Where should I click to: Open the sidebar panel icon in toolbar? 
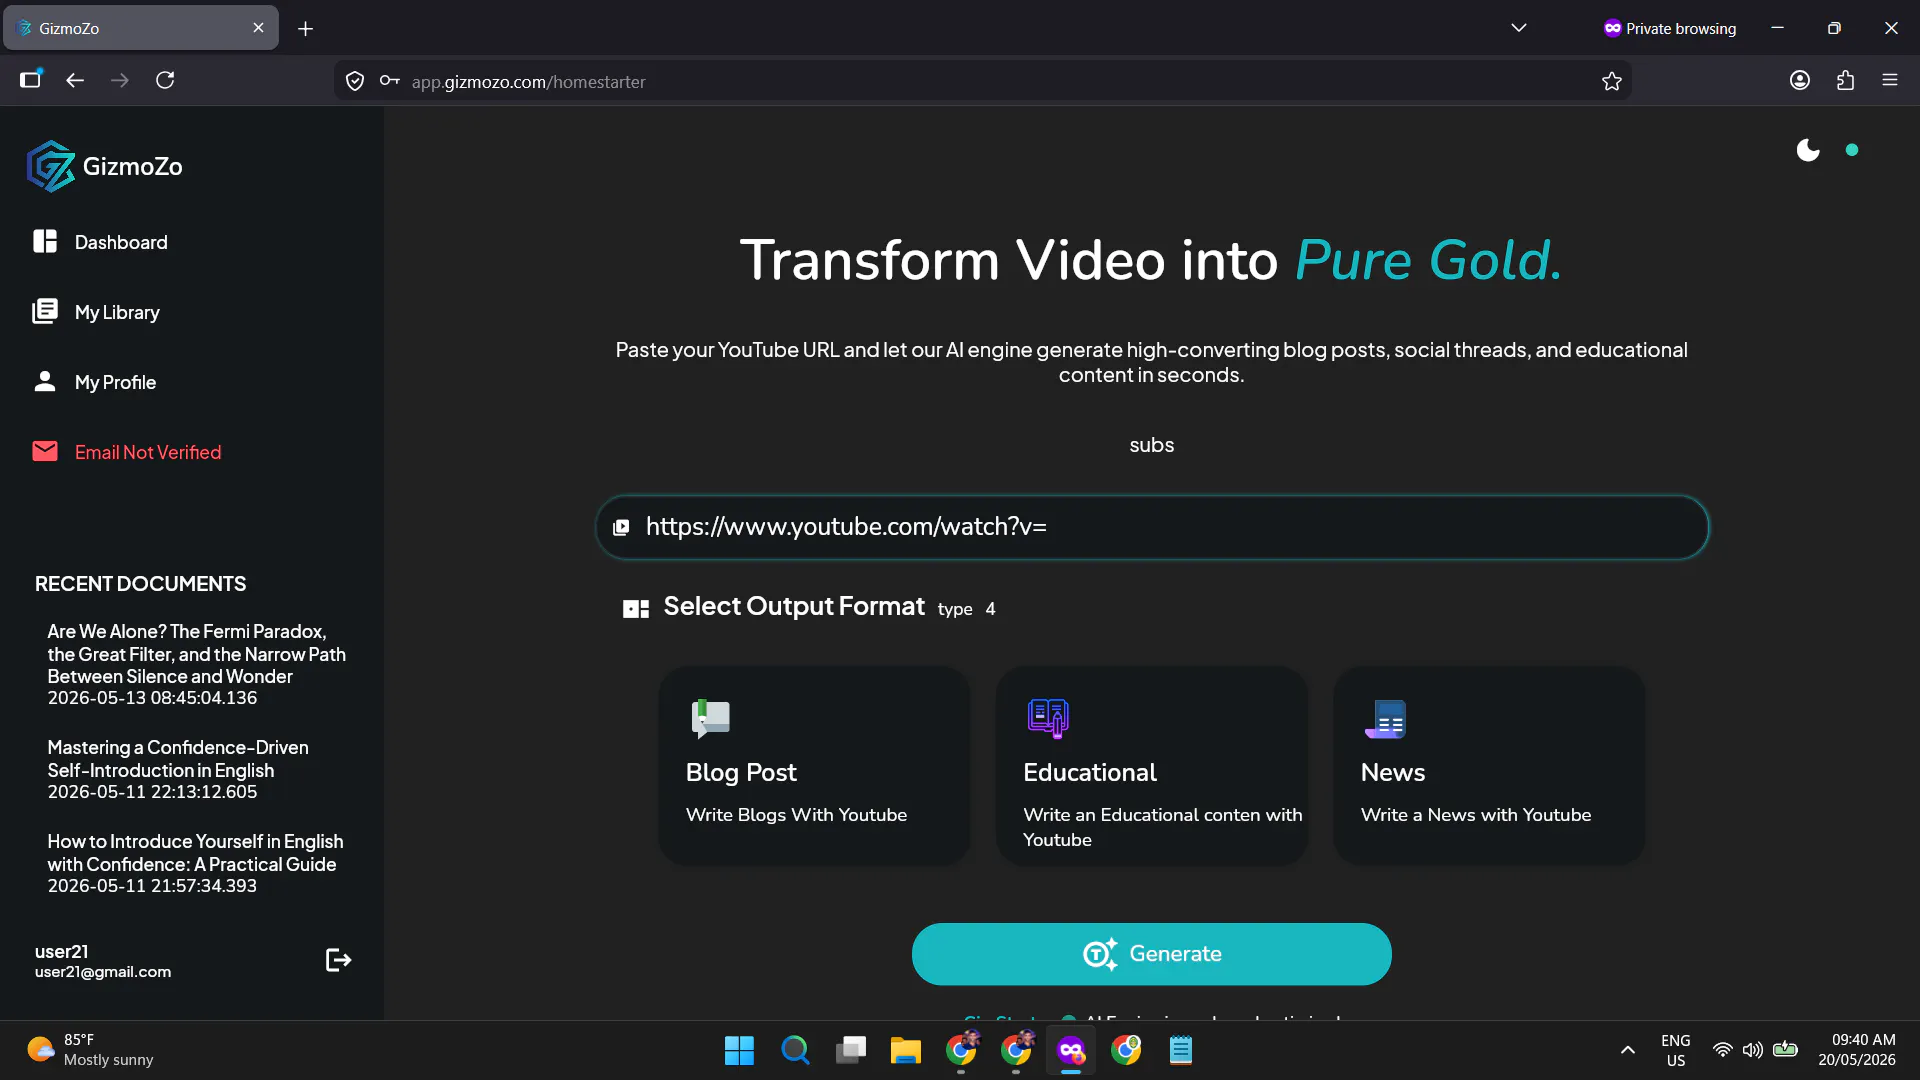31,80
